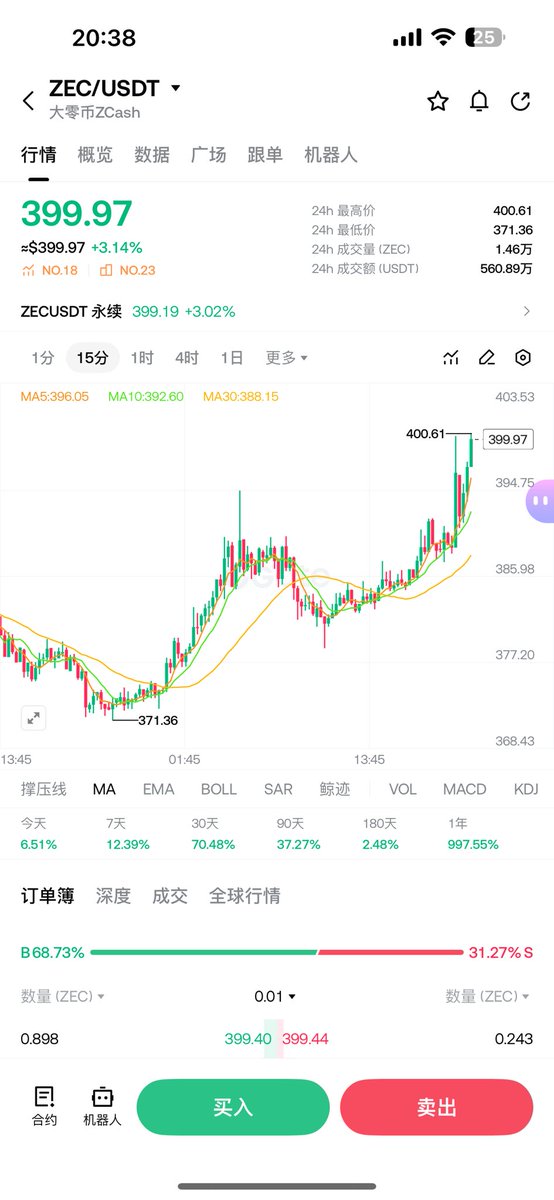The width and height of the screenshot is (554, 1200).
Task: Tap the share icon in header
Action: click(x=520, y=101)
